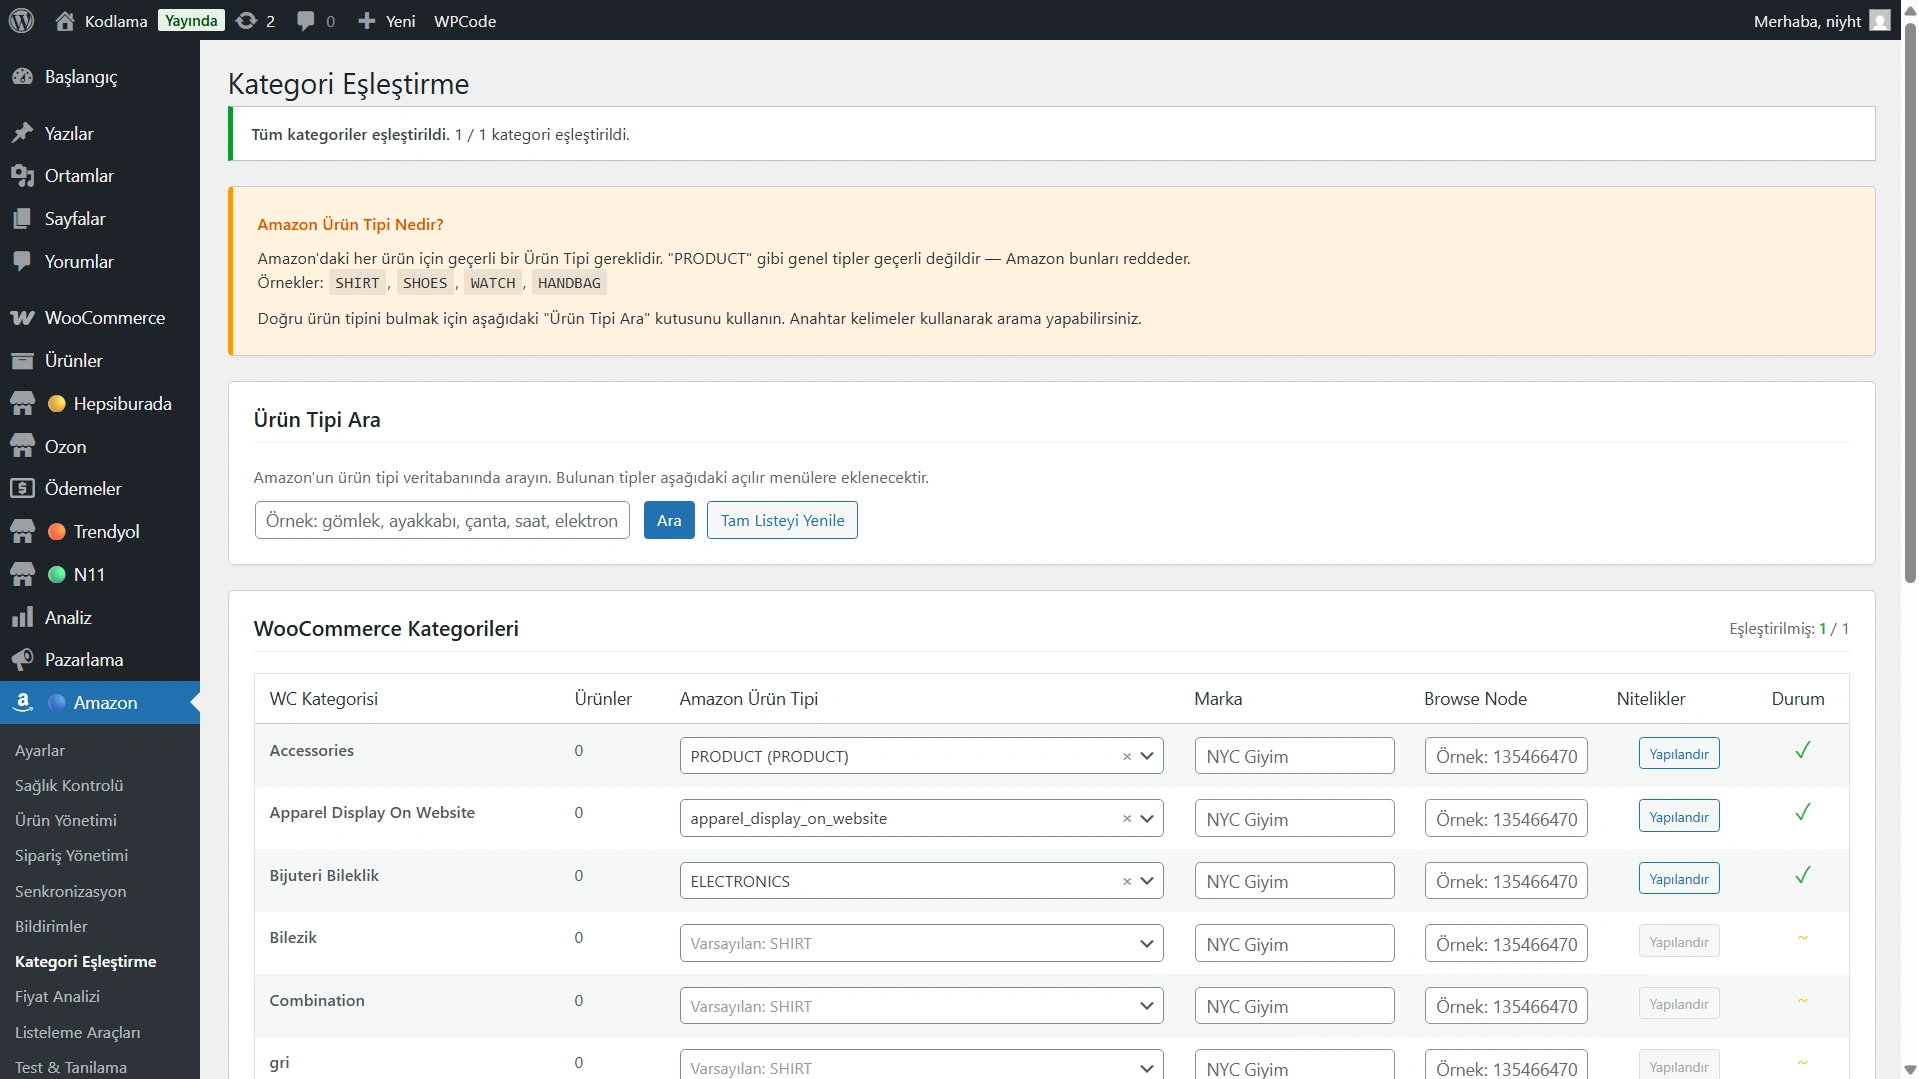Click the WooCommerce sidebar icon

pos(22,318)
